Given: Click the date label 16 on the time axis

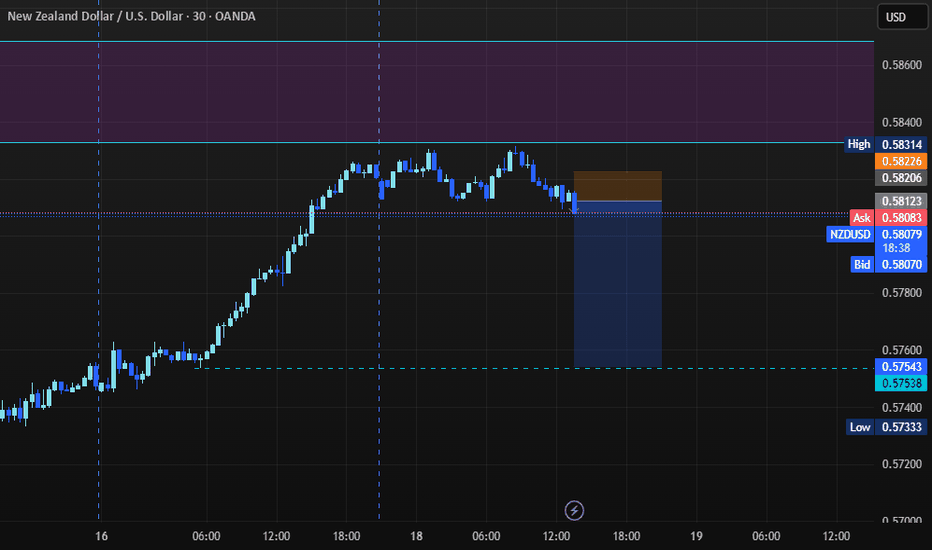Looking at the screenshot, I should [102, 536].
